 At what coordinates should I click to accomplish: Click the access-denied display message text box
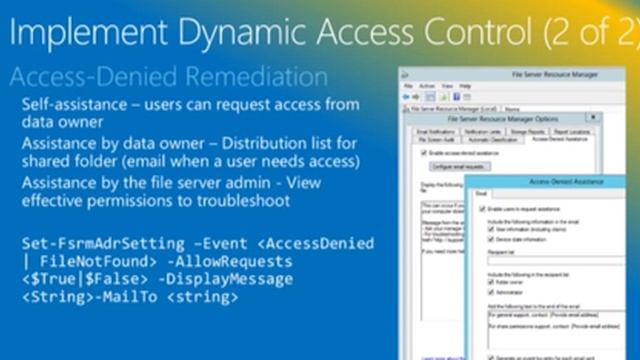point(442,261)
